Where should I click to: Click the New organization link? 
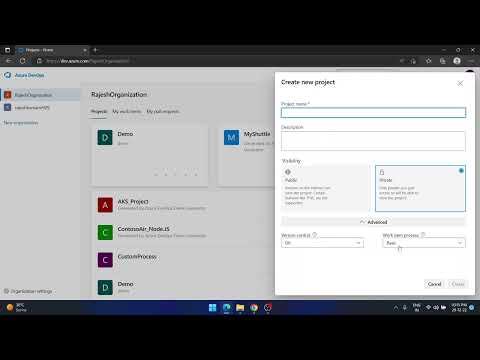(x=21, y=123)
